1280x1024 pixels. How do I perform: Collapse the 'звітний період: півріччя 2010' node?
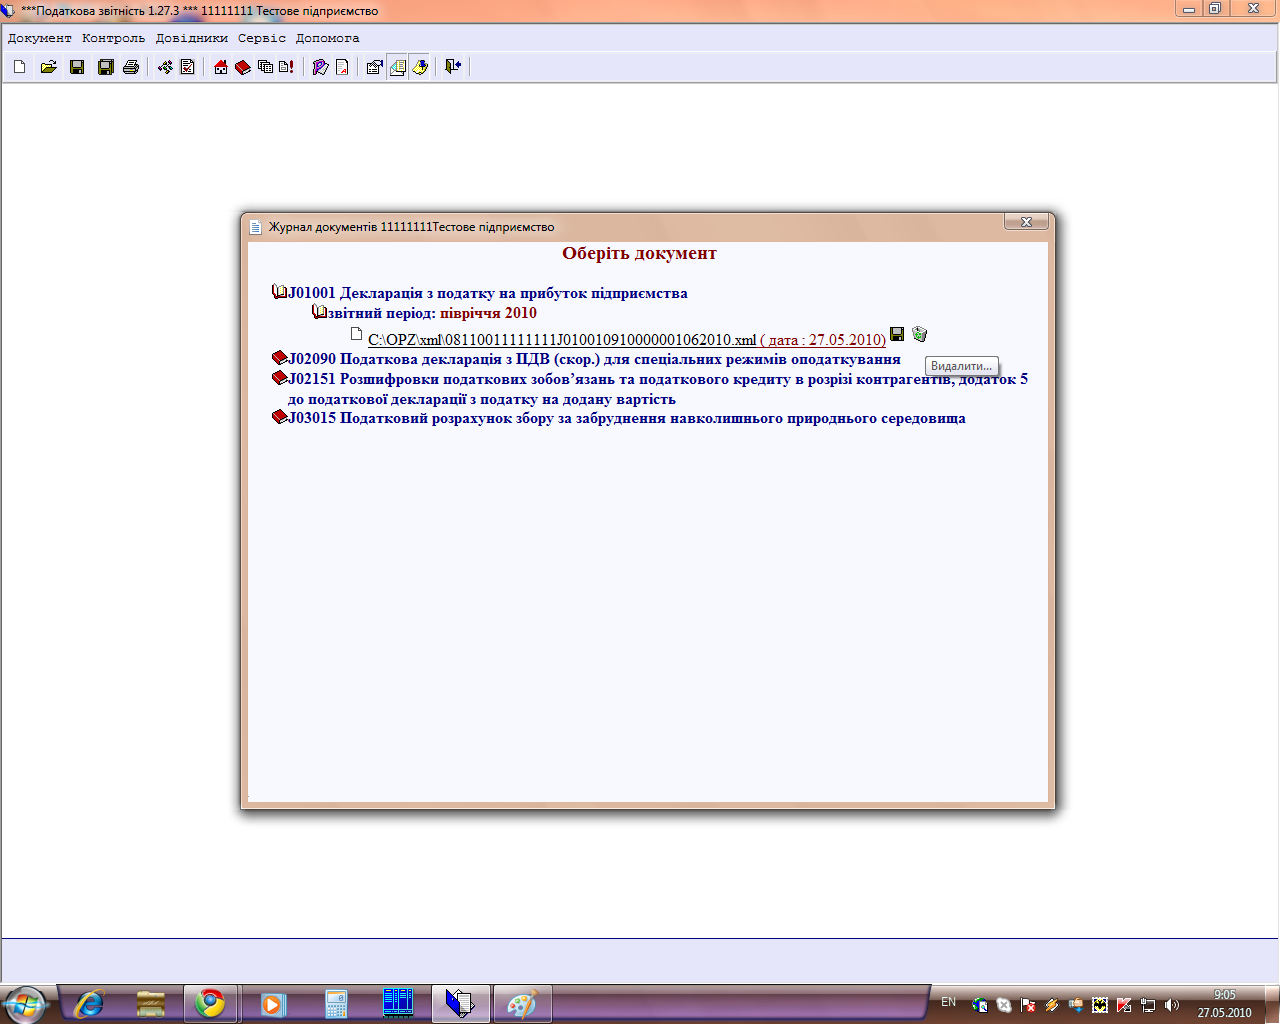320,313
